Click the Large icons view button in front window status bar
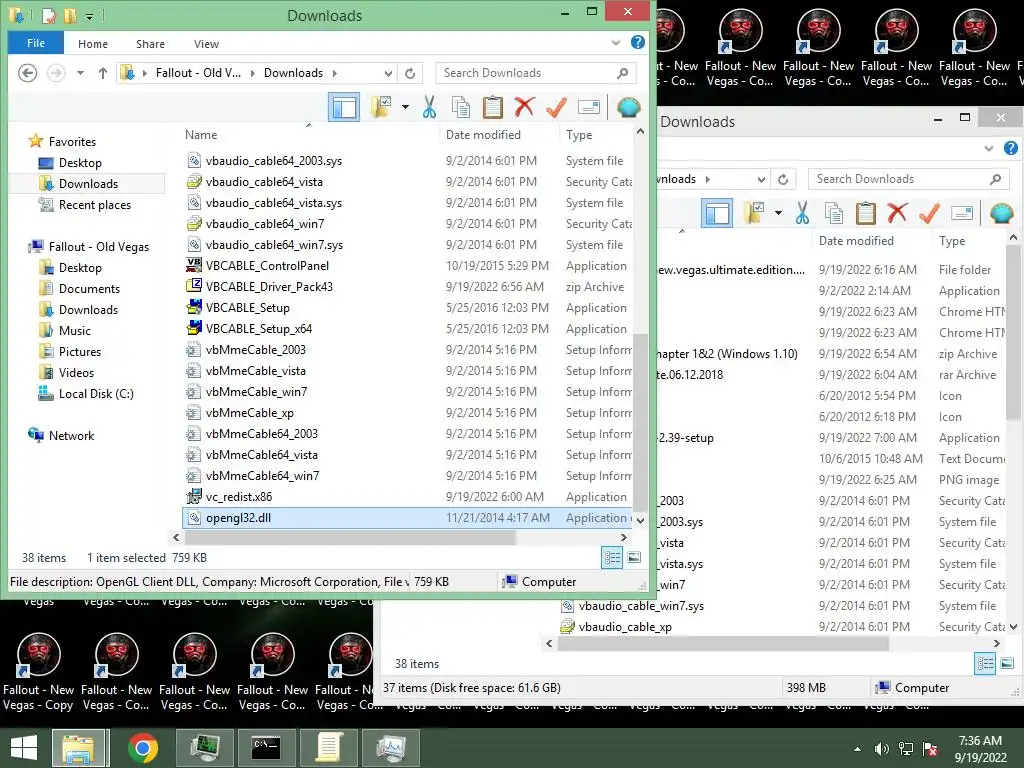The image size is (1024, 768). tap(634, 557)
